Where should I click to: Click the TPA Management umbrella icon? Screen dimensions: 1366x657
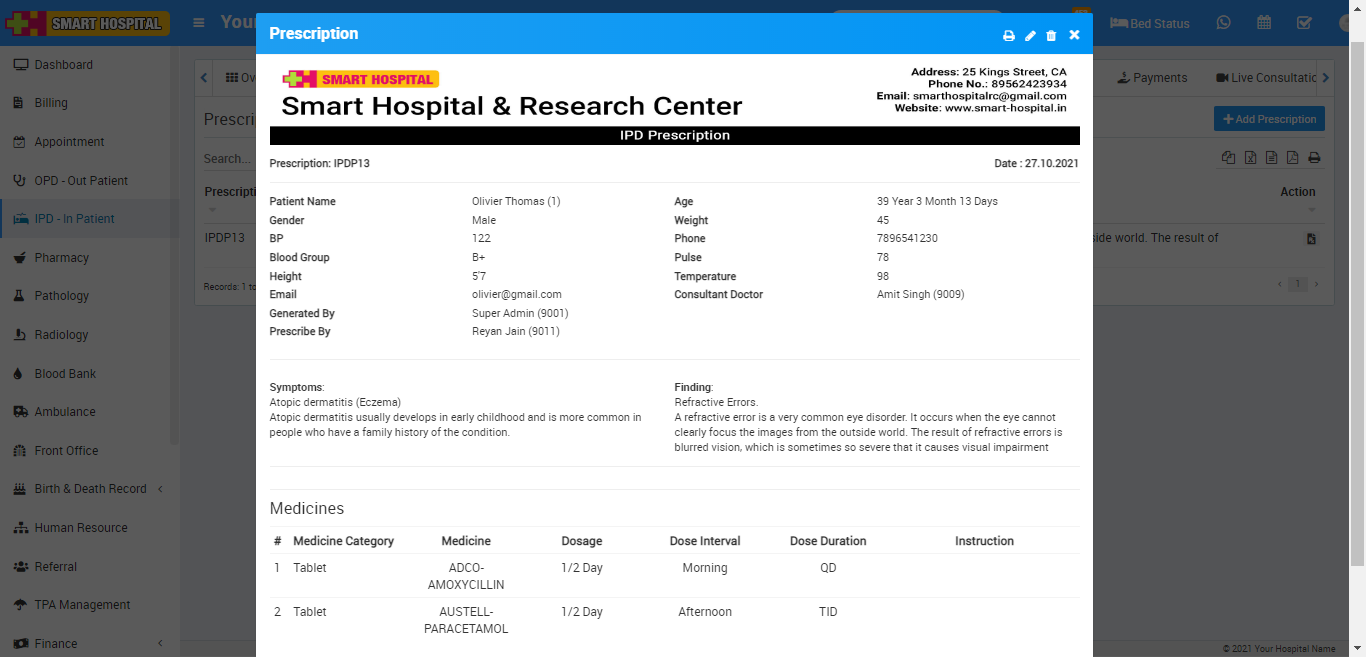pyautogui.click(x=20, y=605)
